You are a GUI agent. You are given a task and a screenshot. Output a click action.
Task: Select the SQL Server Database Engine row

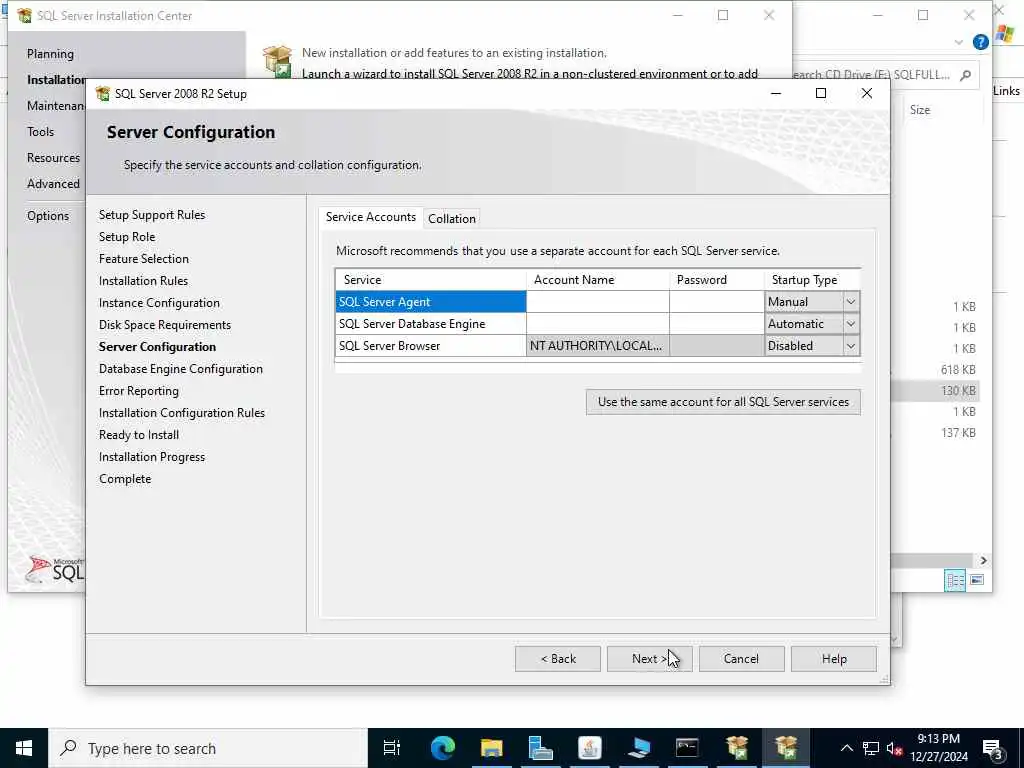point(431,324)
